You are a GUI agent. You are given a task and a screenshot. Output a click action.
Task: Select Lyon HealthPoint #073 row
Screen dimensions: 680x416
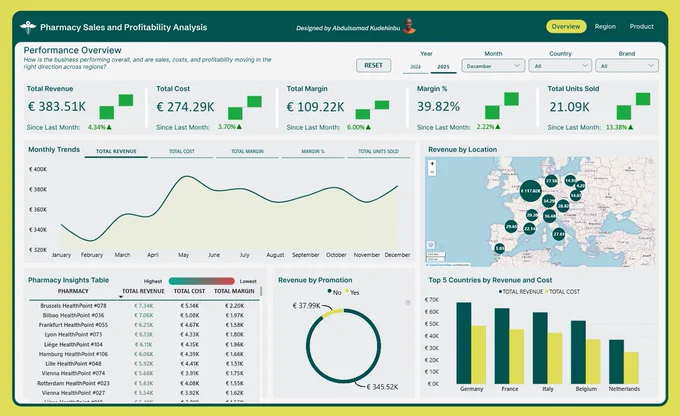point(144,334)
